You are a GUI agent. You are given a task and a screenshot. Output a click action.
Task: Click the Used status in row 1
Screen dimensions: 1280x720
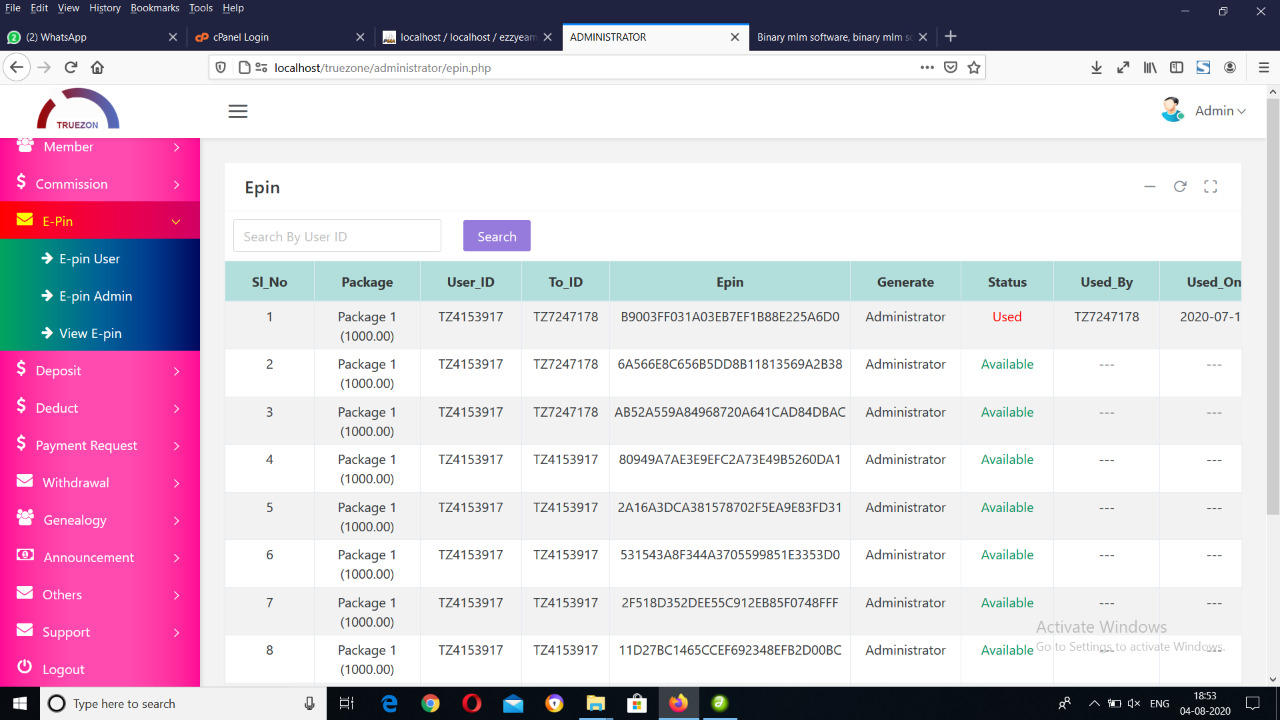[x=1007, y=317]
